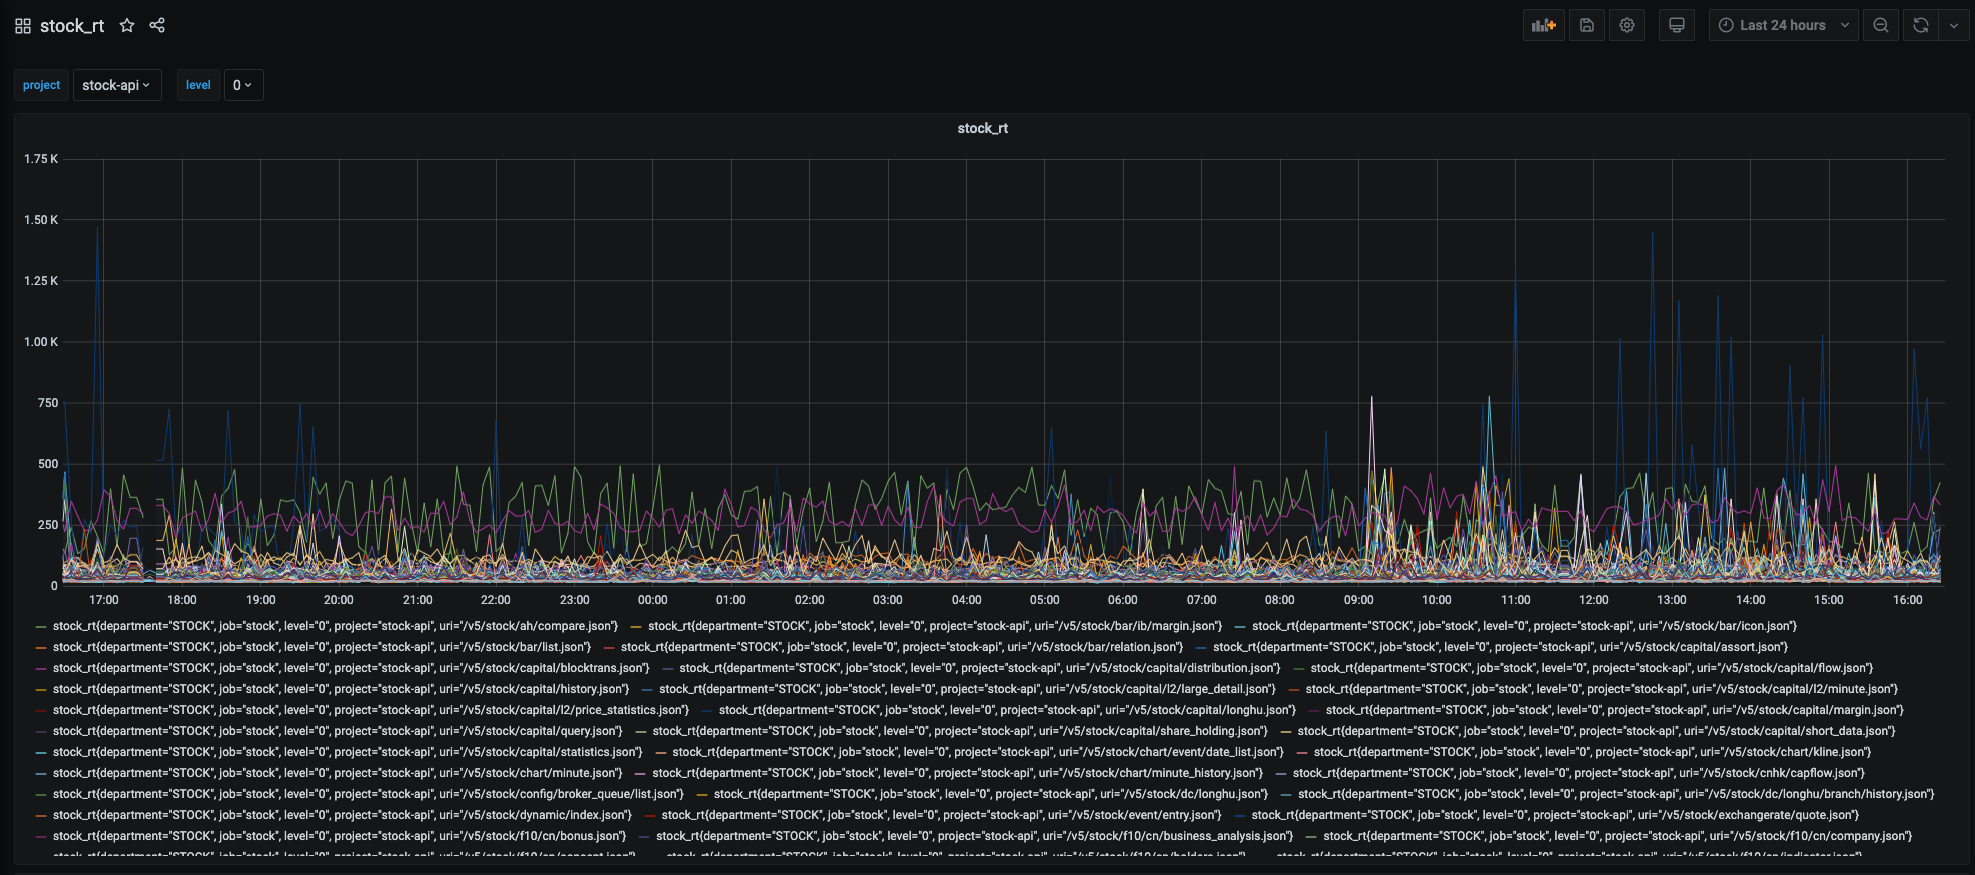Click the 00:00 x-axis time label
This screenshot has width=1975, height=875.
(653, 600)
